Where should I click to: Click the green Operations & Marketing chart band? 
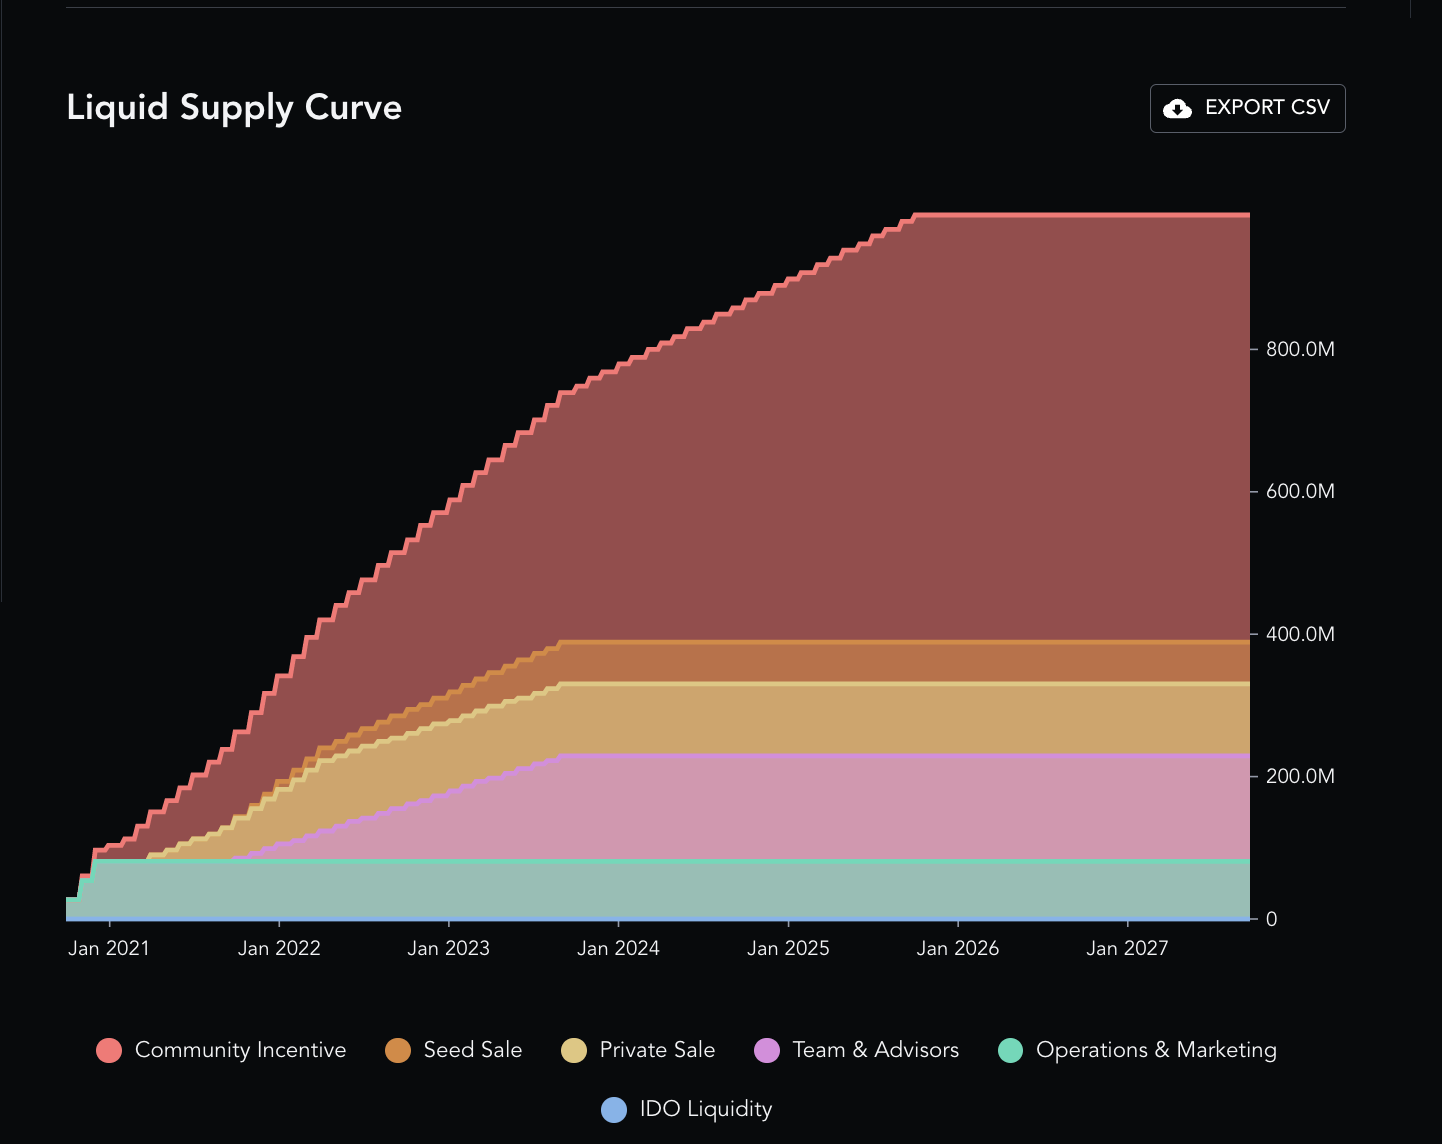coord(660,889)
